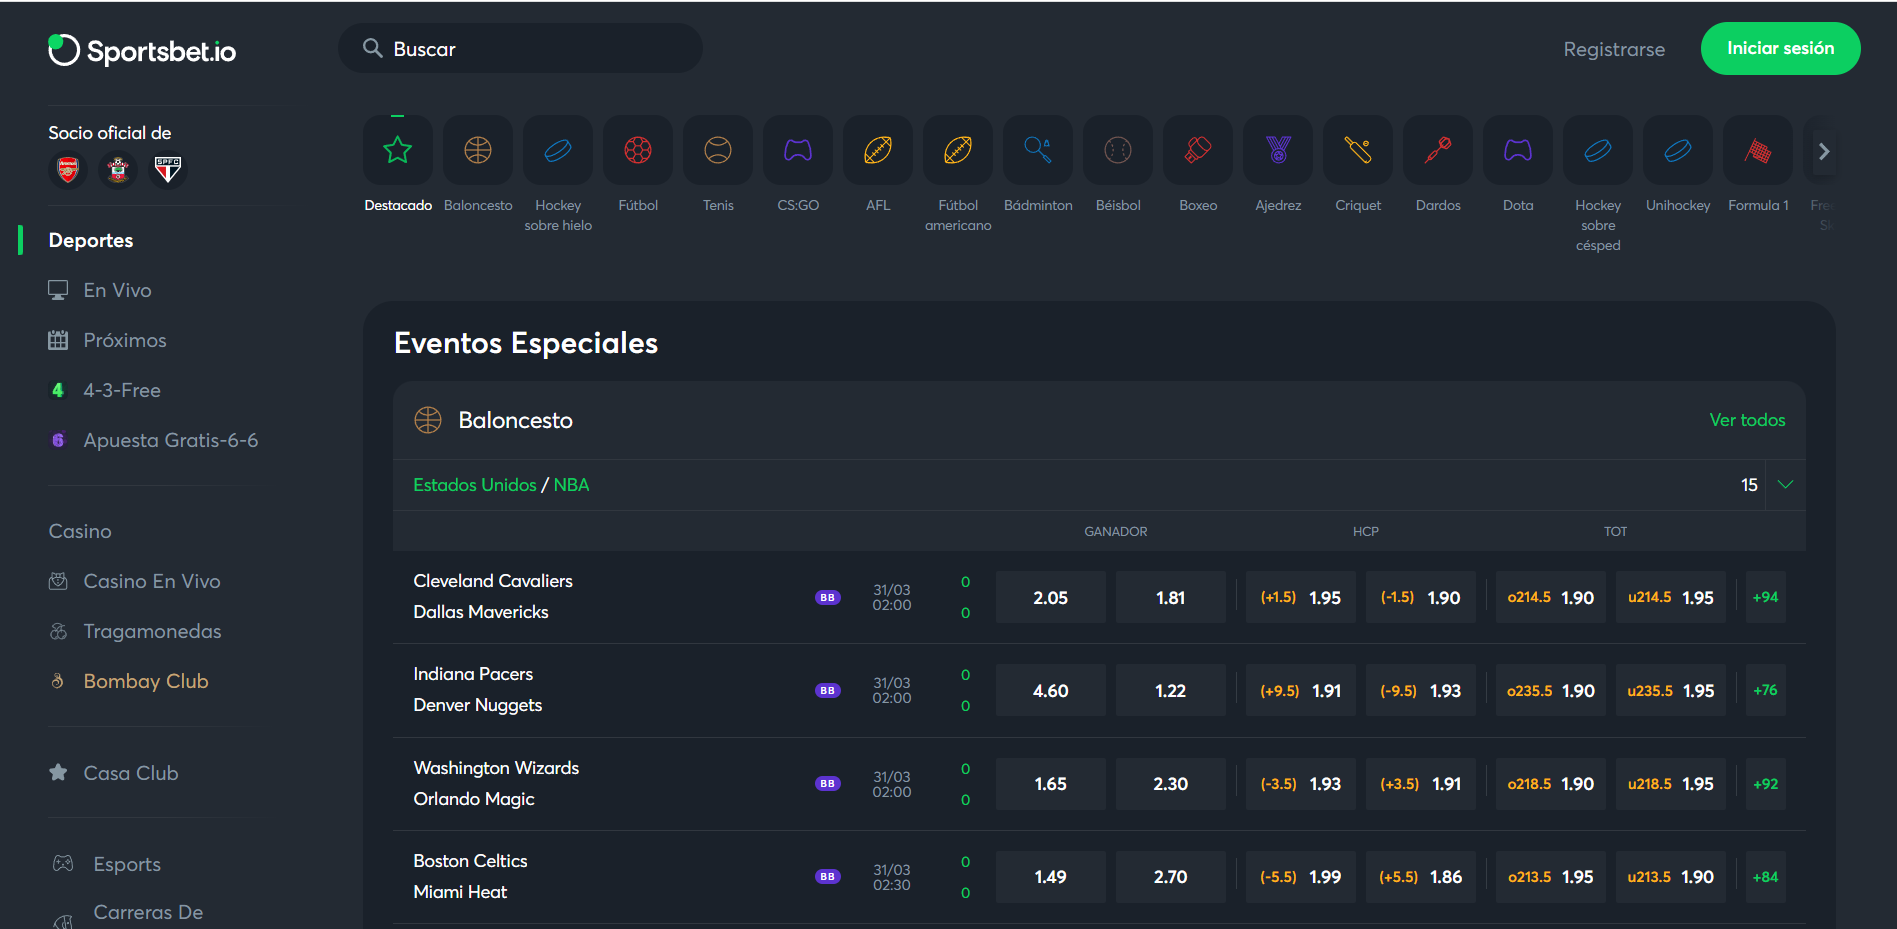Screen dimensions: 1897x929
Task: Click the Buscar search field
Action: [520, 48]
